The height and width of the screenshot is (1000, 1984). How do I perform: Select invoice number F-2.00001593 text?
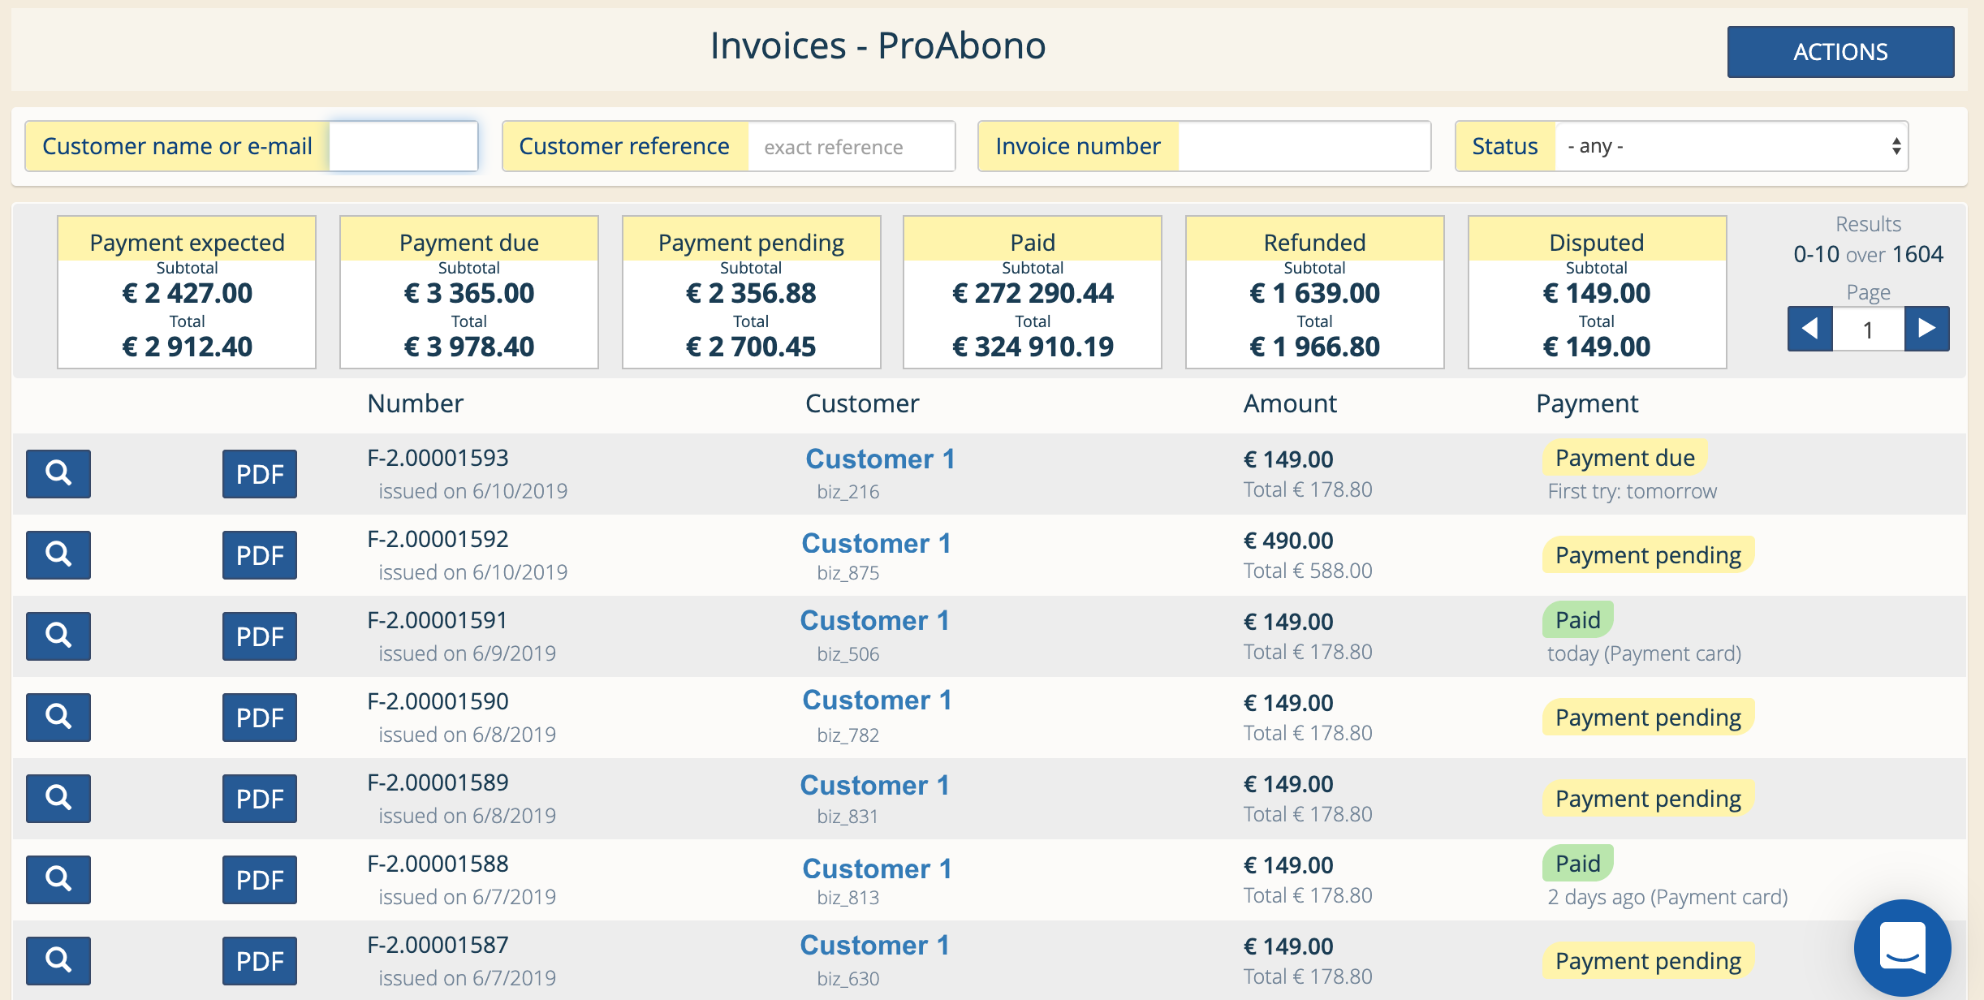pos(438,458)
